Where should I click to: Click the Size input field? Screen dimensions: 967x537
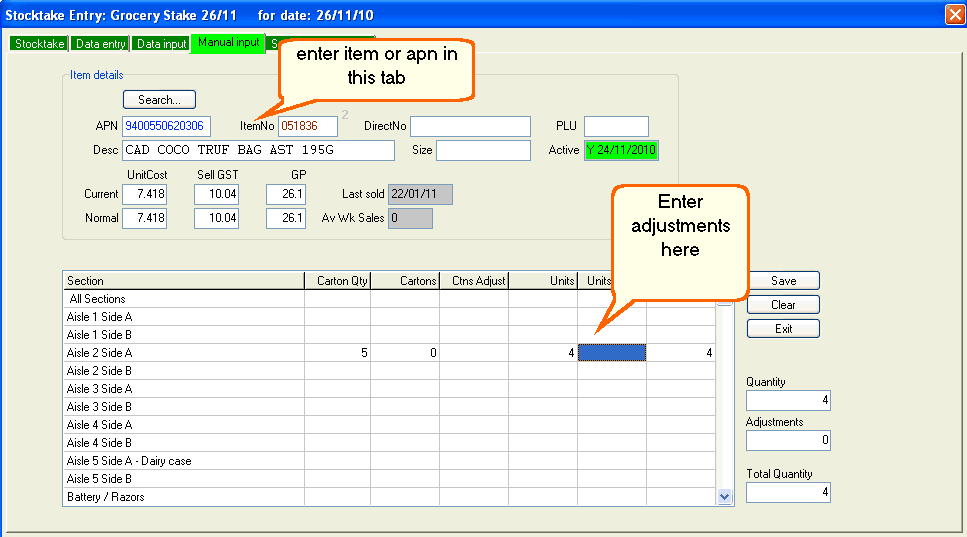pyautogui.click(x=484, y=150)
